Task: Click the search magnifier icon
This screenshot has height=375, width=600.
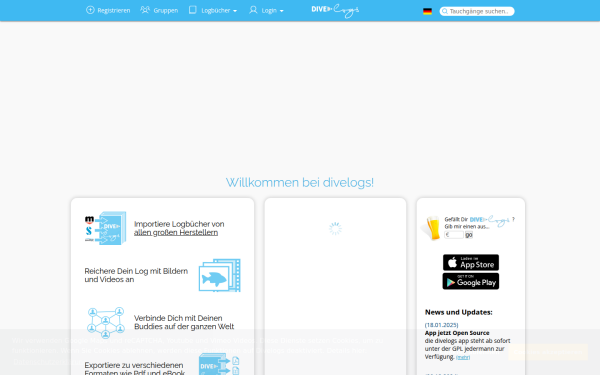Action: point(445,11)
